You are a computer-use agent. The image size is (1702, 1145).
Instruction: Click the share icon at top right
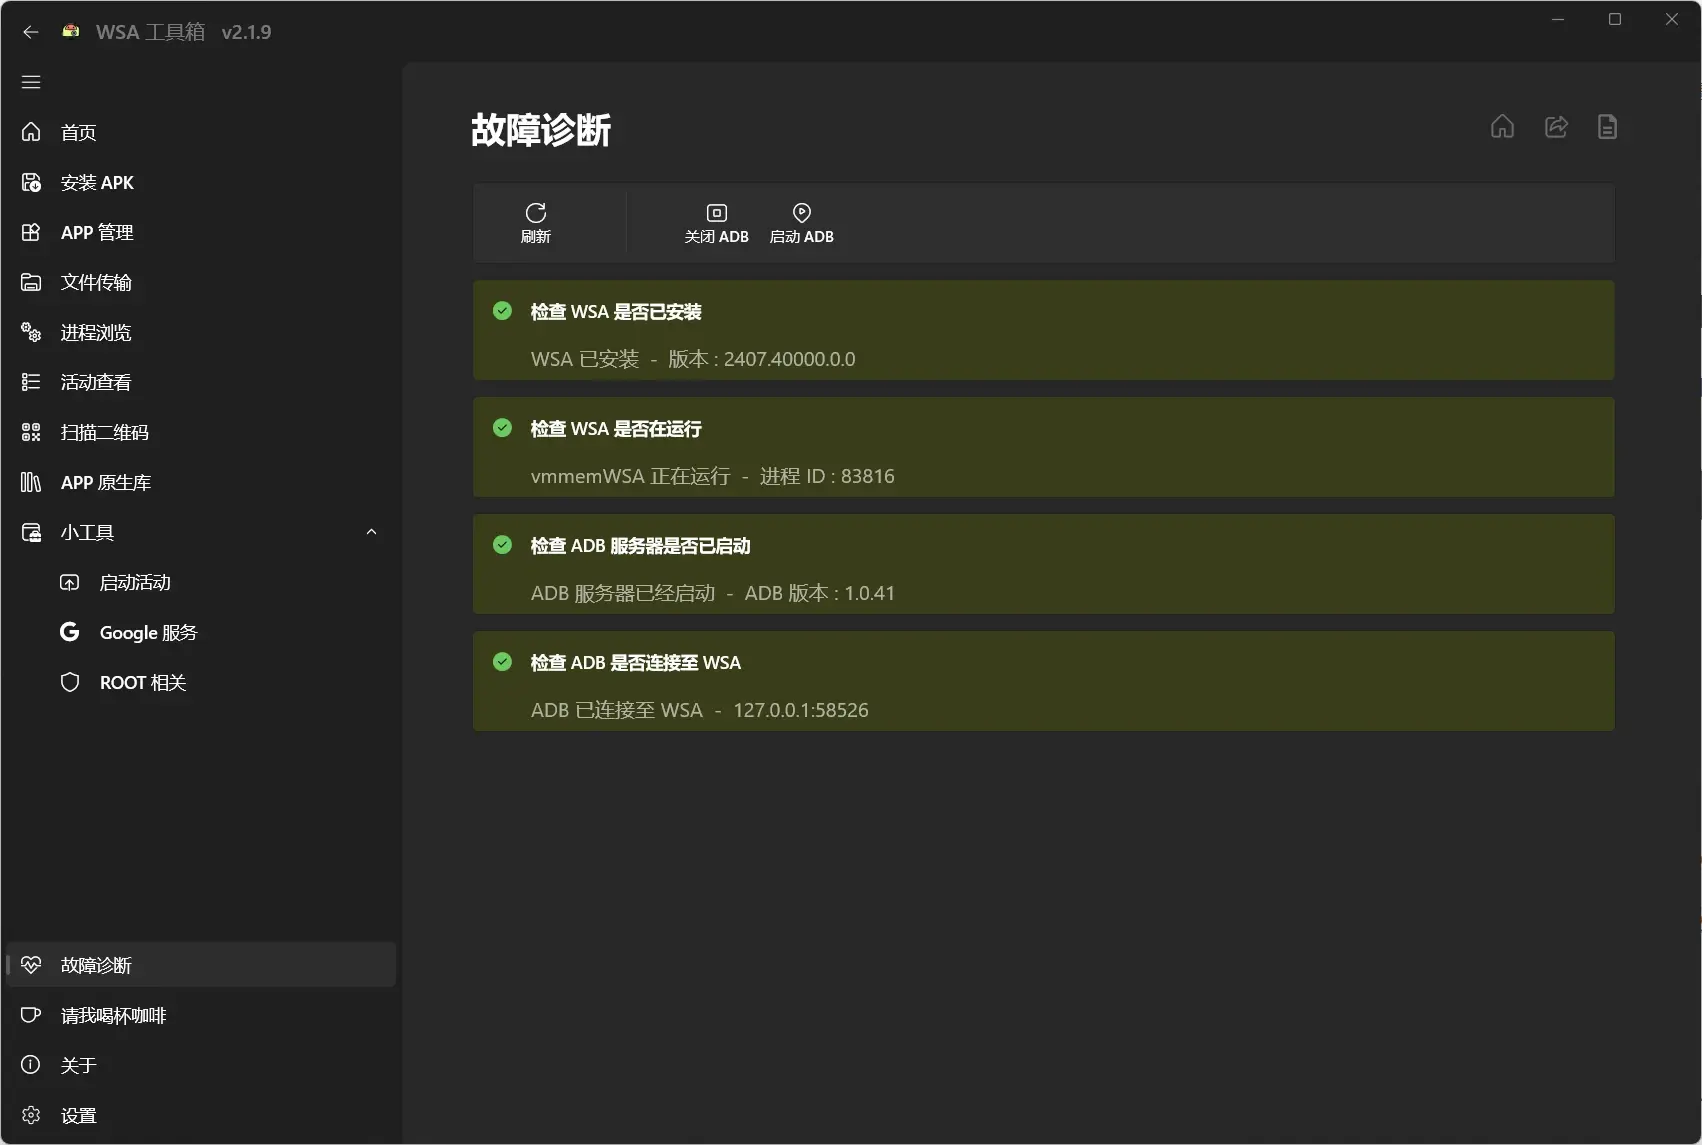pyautogui.click(x=1556, y=127)
